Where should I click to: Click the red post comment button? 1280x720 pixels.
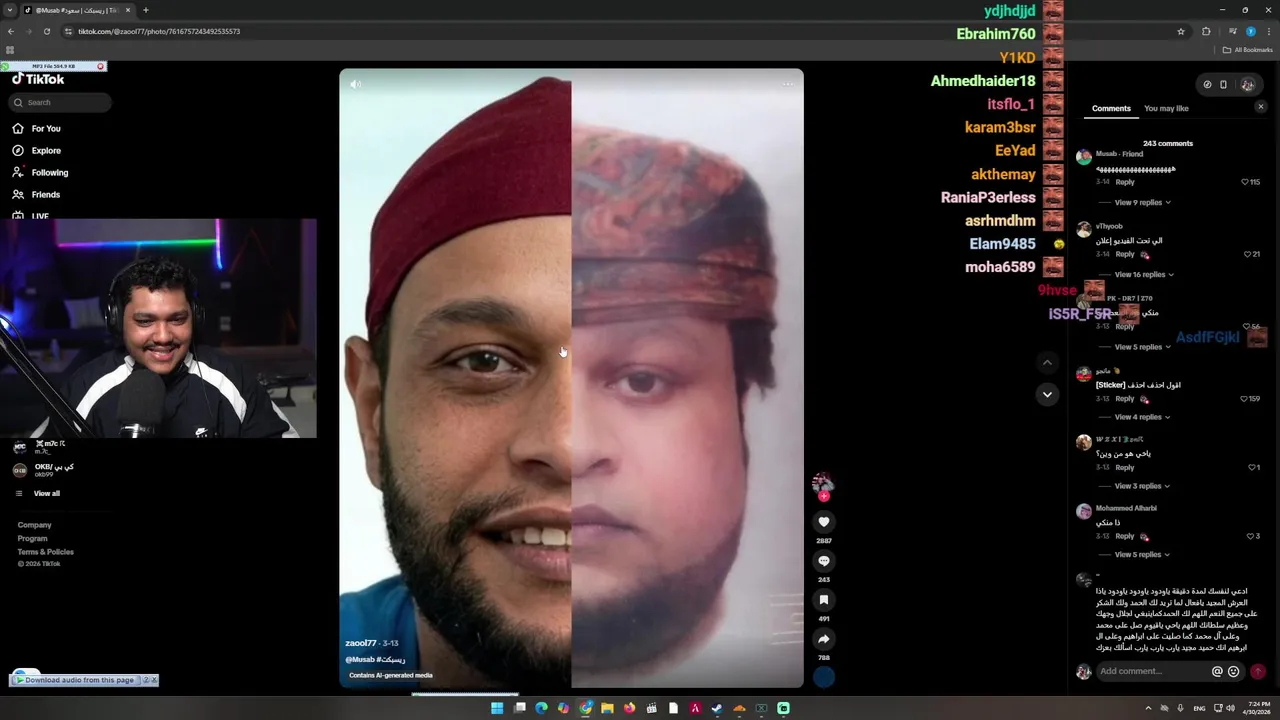tap(1258, 672)
